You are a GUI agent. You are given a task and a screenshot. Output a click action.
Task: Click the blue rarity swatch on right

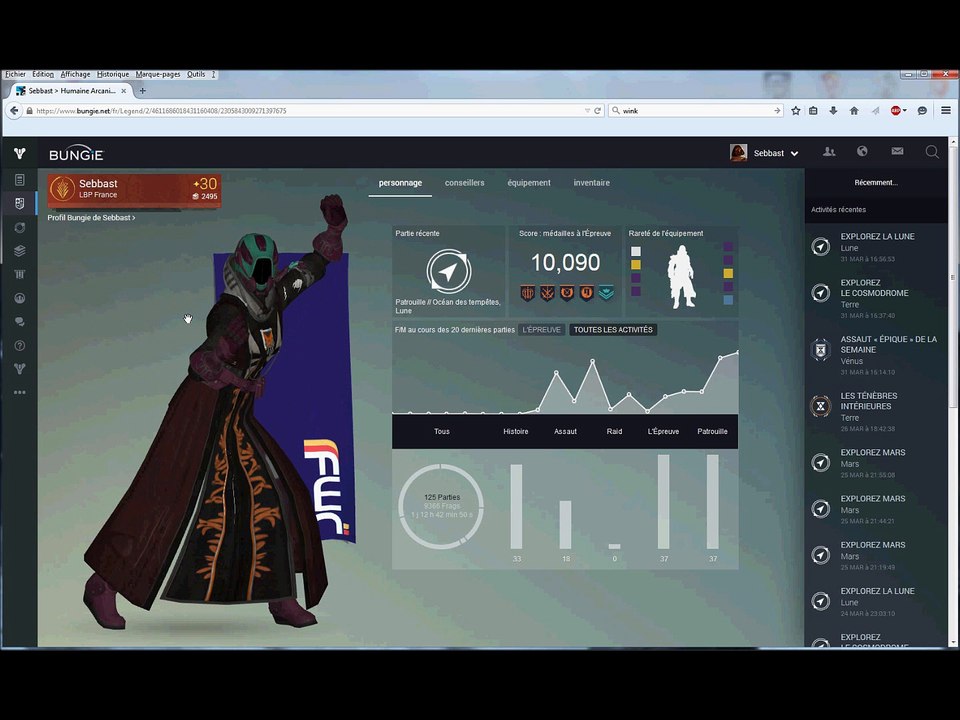coord(728,300)
